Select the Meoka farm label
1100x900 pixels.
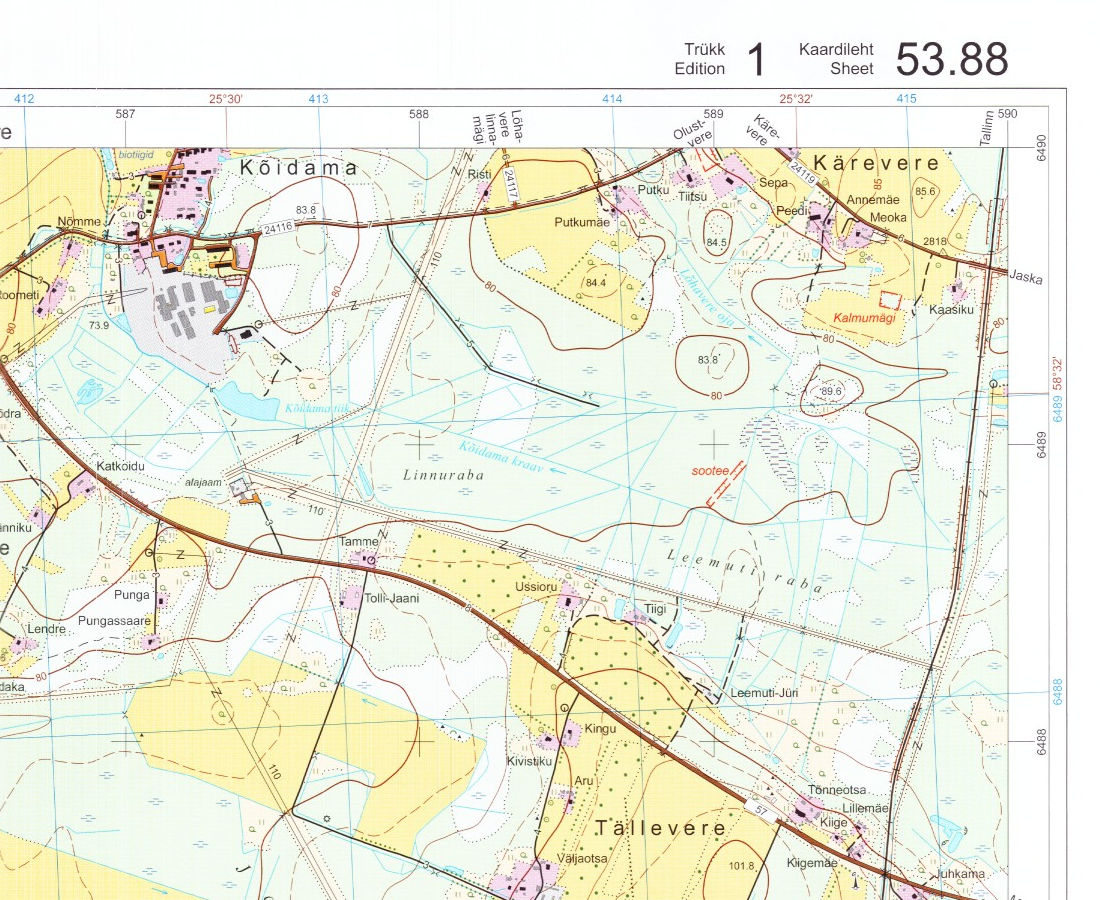coord(888,217)
